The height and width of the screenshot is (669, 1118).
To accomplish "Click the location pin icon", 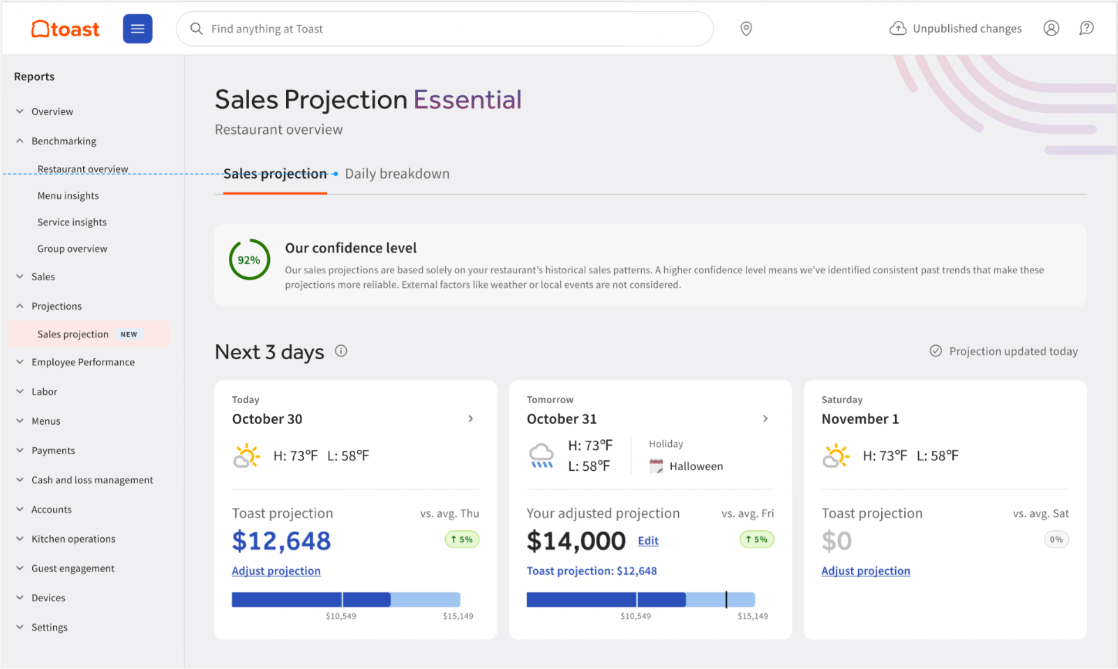I will click(746, 29).
